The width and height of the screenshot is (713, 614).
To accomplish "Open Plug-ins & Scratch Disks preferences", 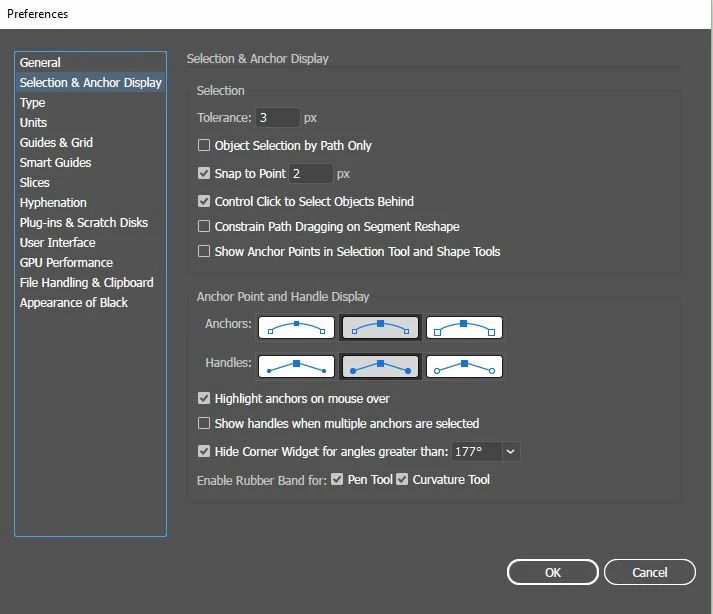I will pos(90,222).
